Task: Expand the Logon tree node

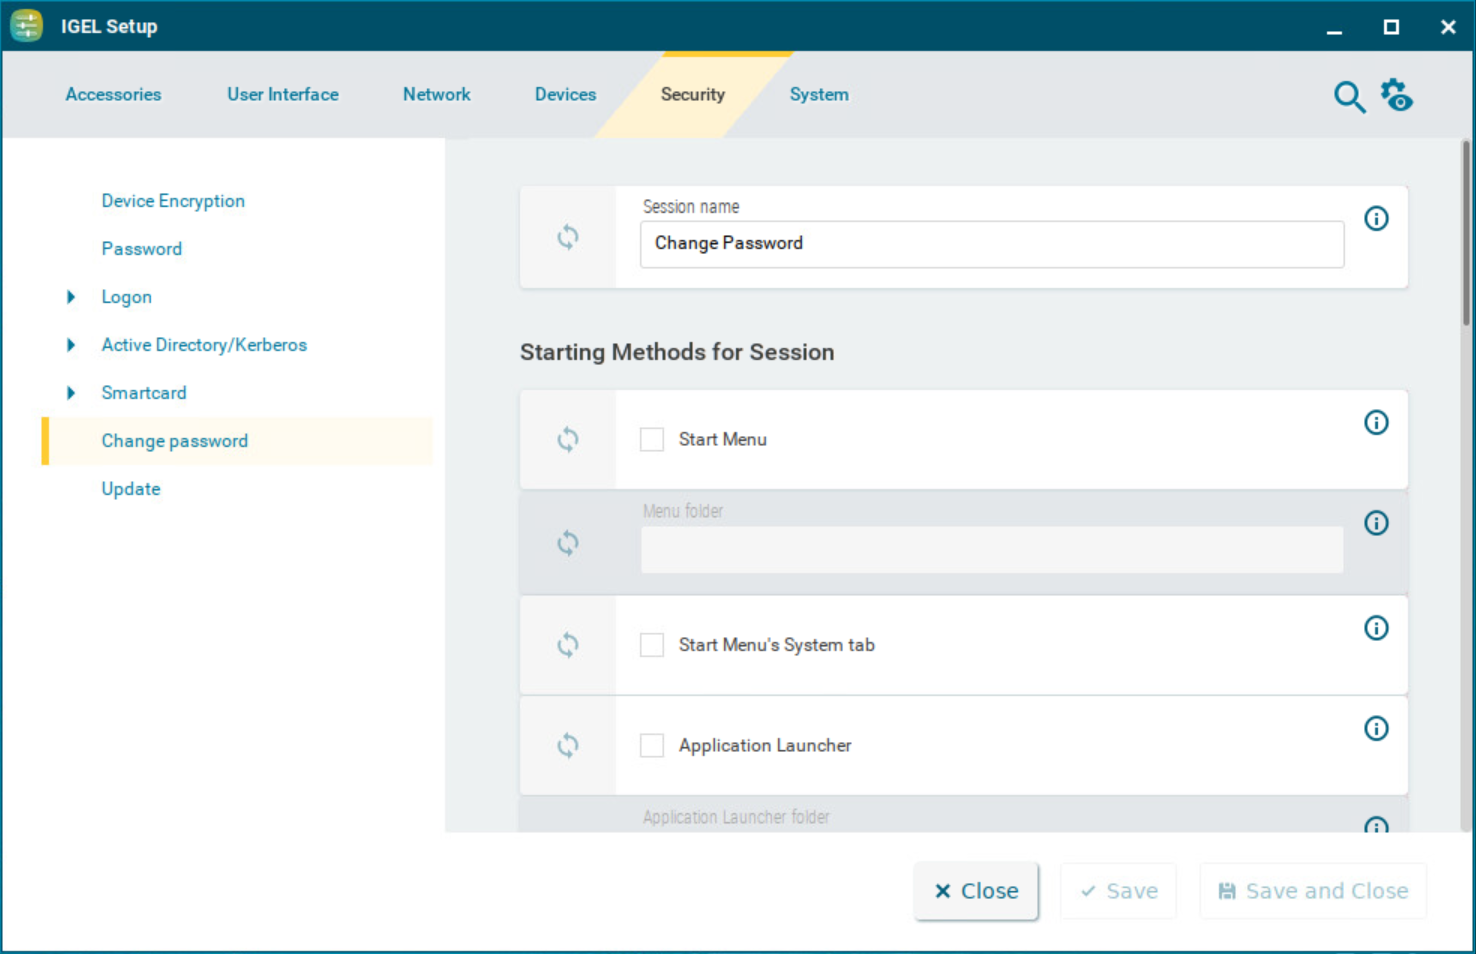Action: click(71, 297)
